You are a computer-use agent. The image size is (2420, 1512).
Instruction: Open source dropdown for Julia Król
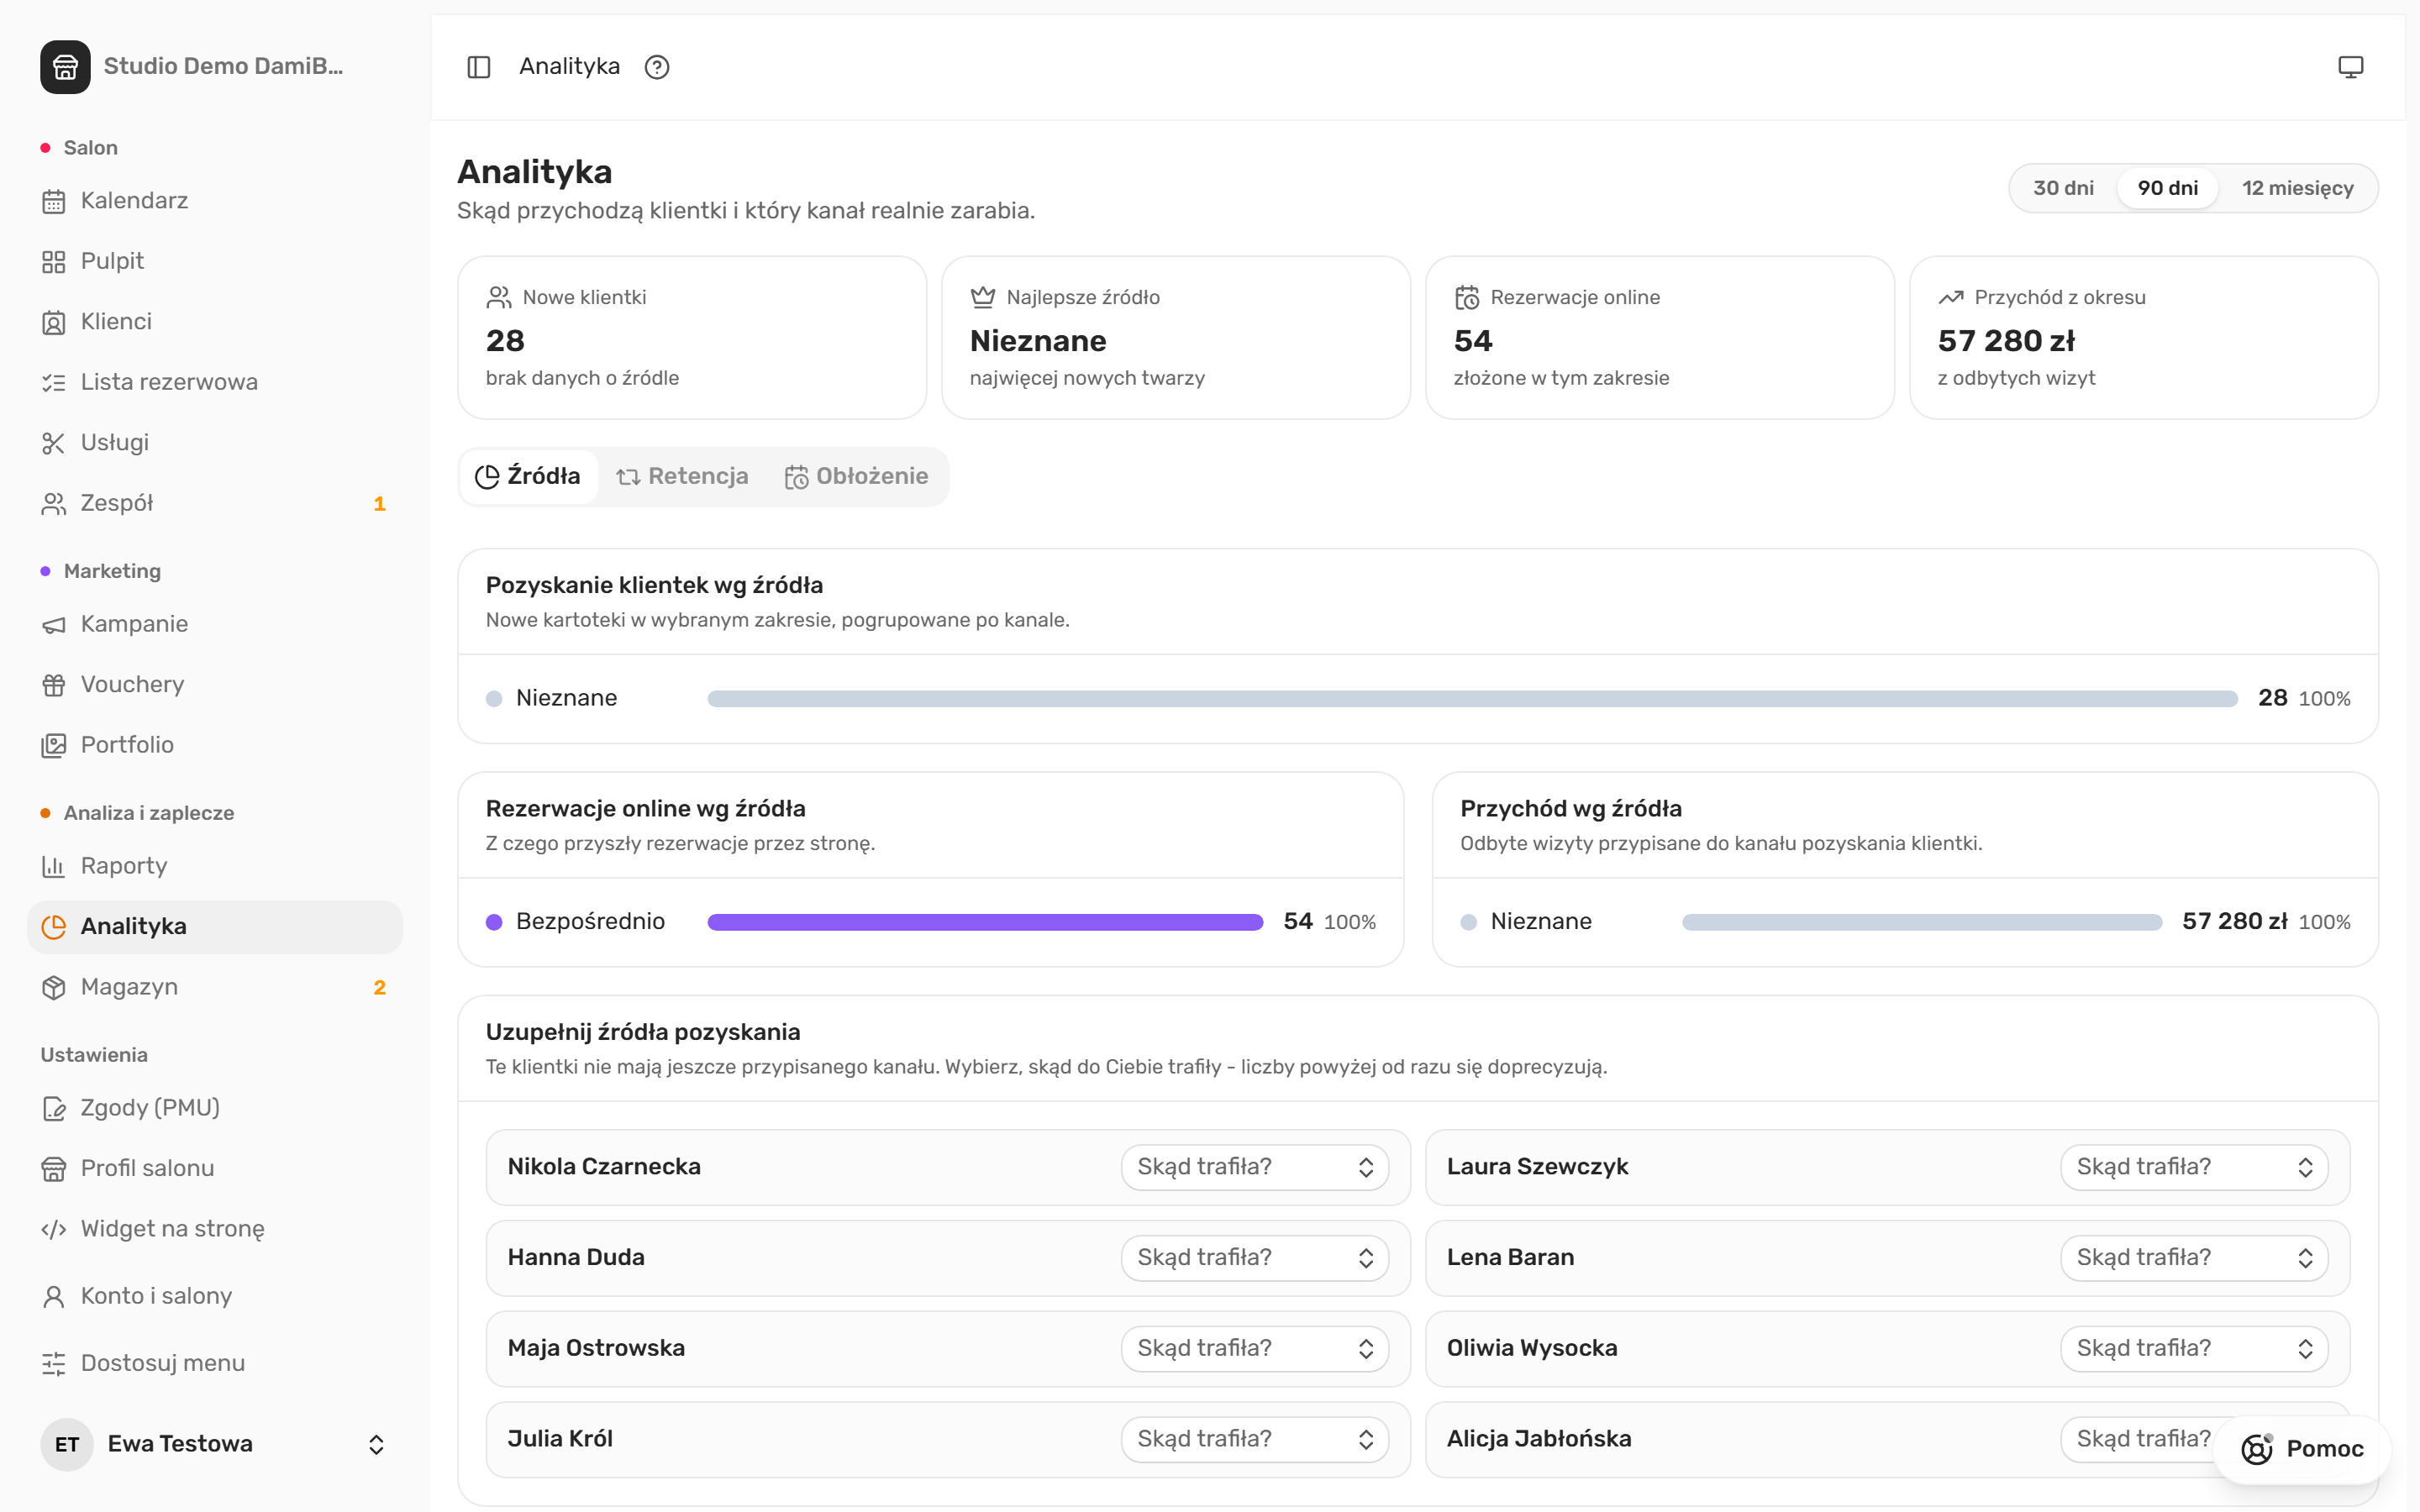tap(1255, 1440)
